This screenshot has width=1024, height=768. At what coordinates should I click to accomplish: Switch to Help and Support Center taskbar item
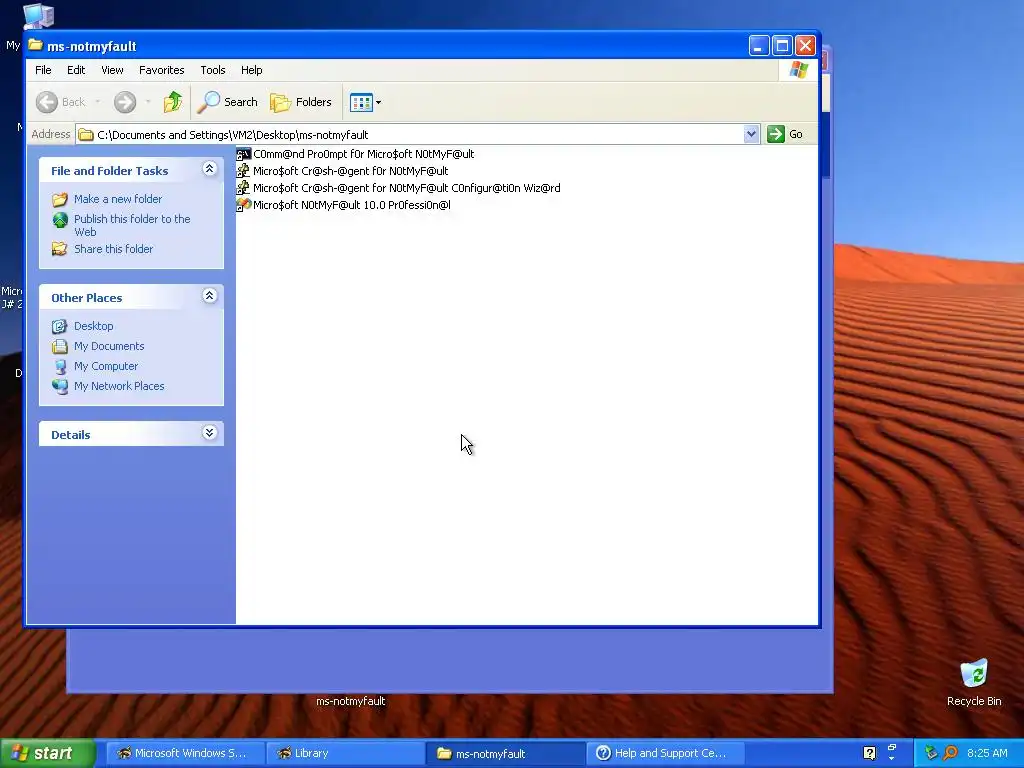[x=665, y=753]
